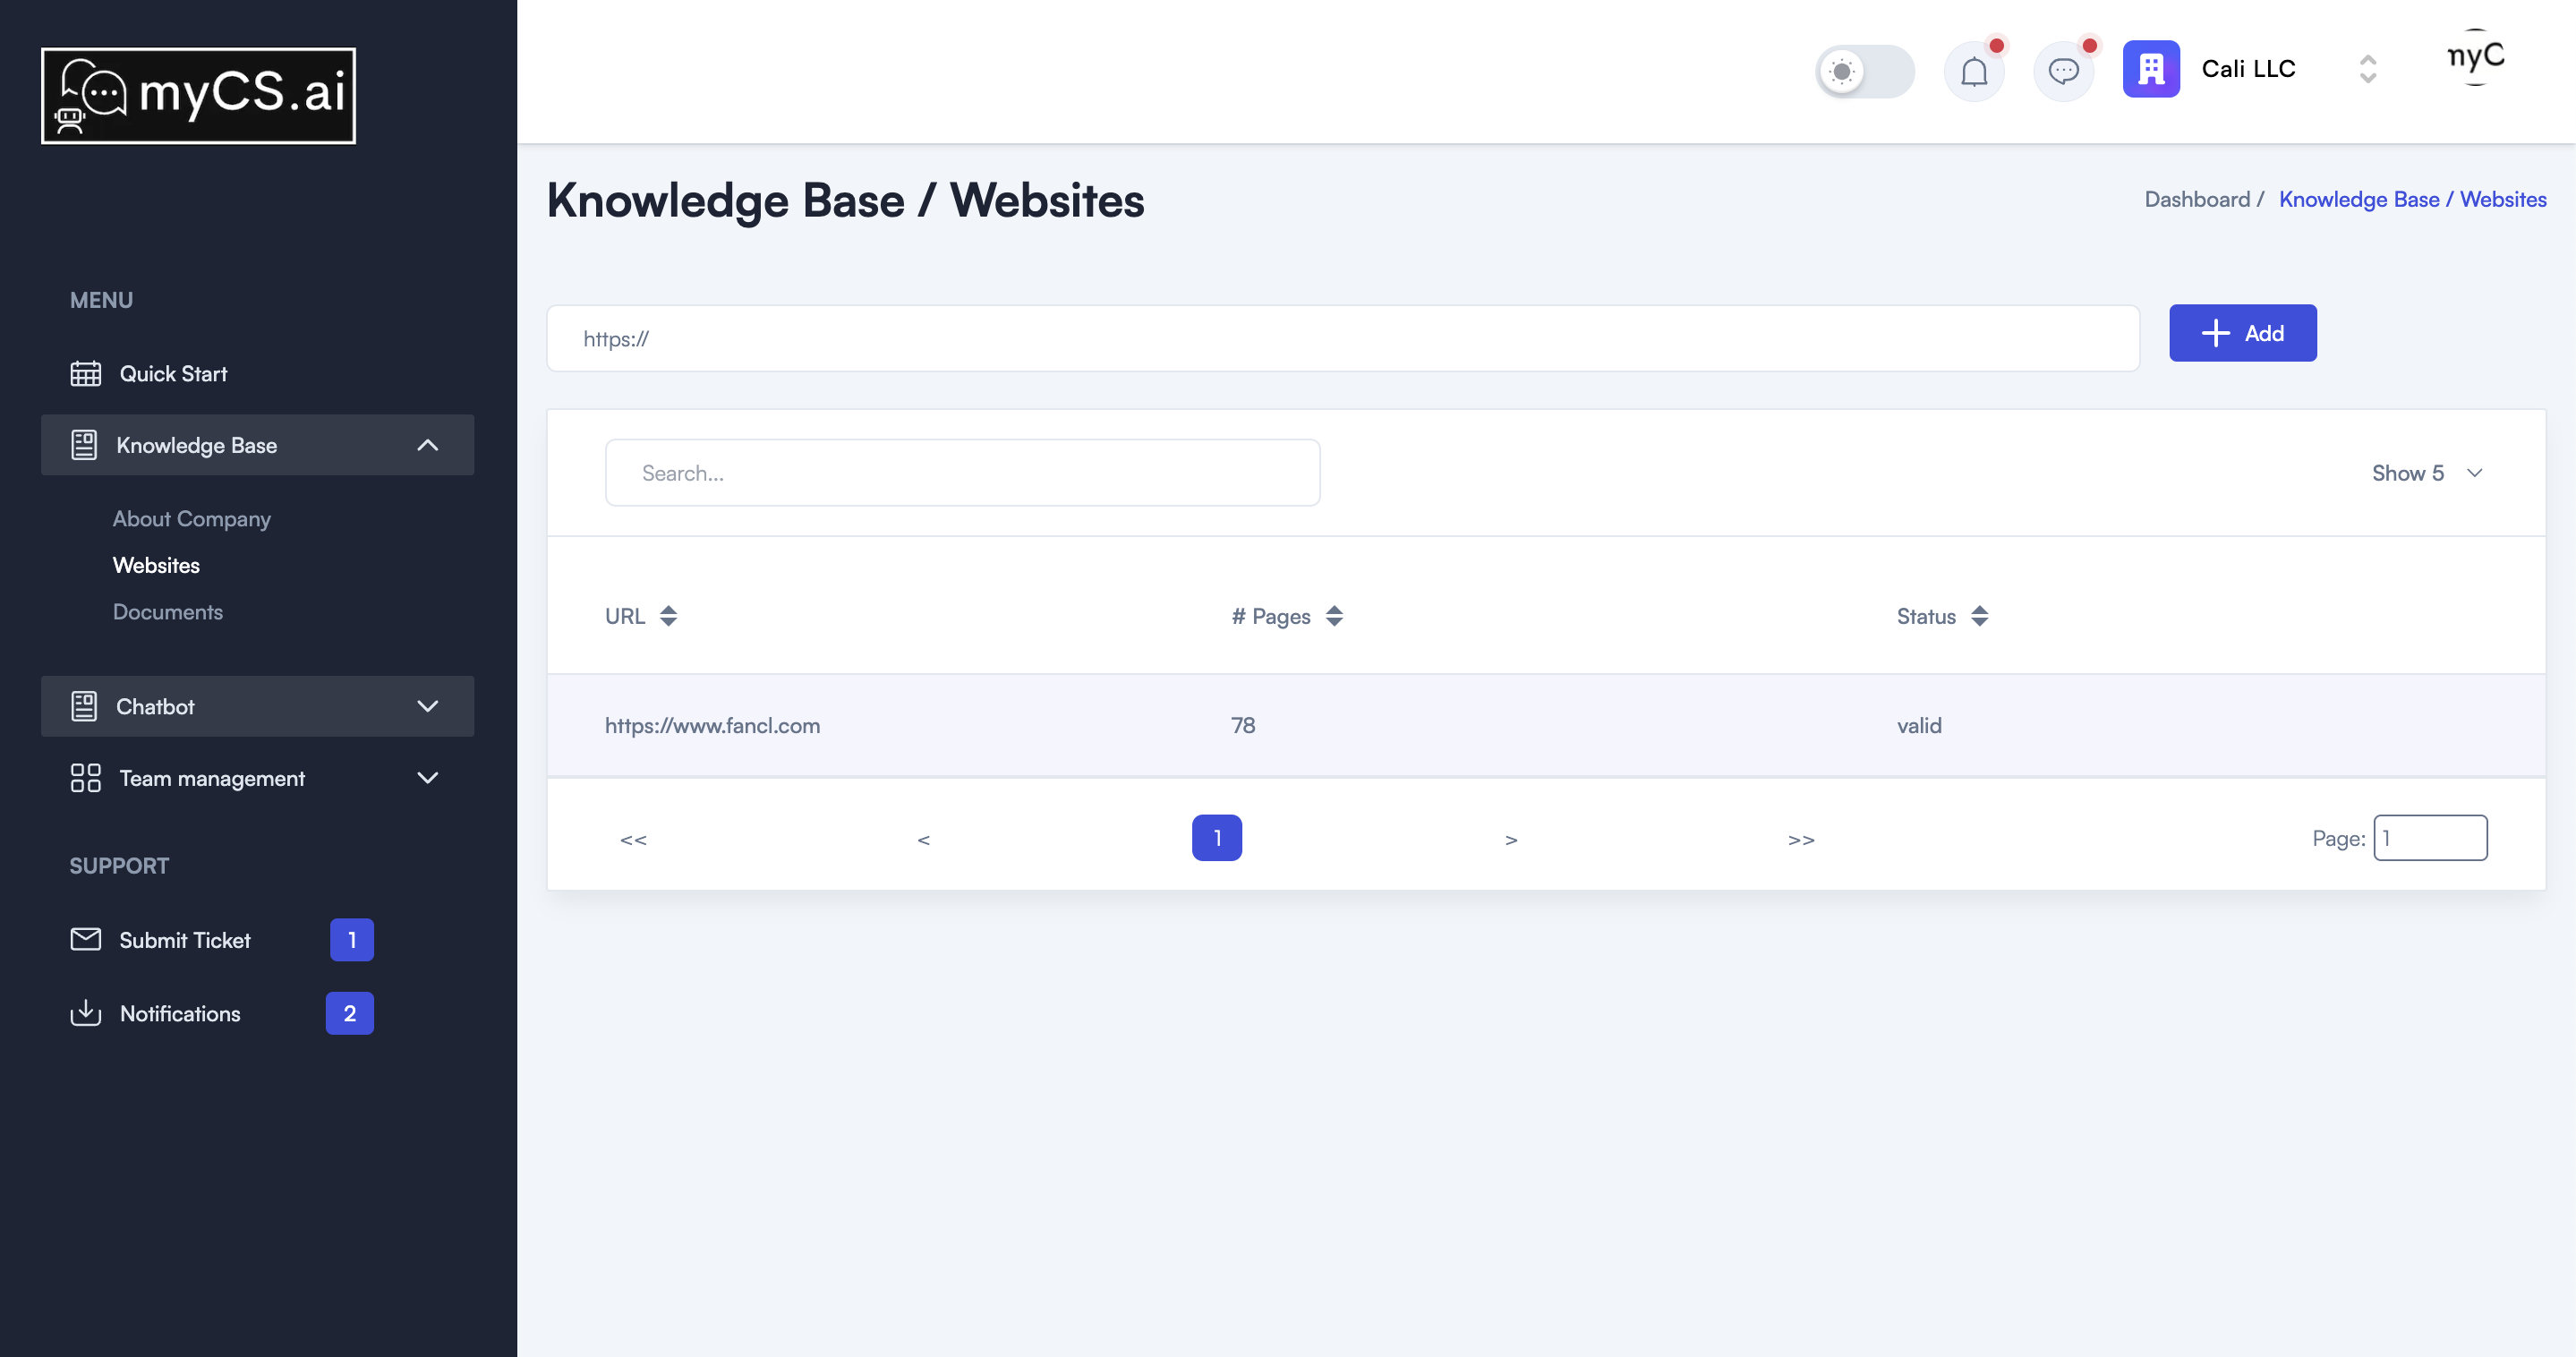The image size is (2576, 1357).
Task: Open the Show 5 rows dropdown
Action: (2427, 472)
